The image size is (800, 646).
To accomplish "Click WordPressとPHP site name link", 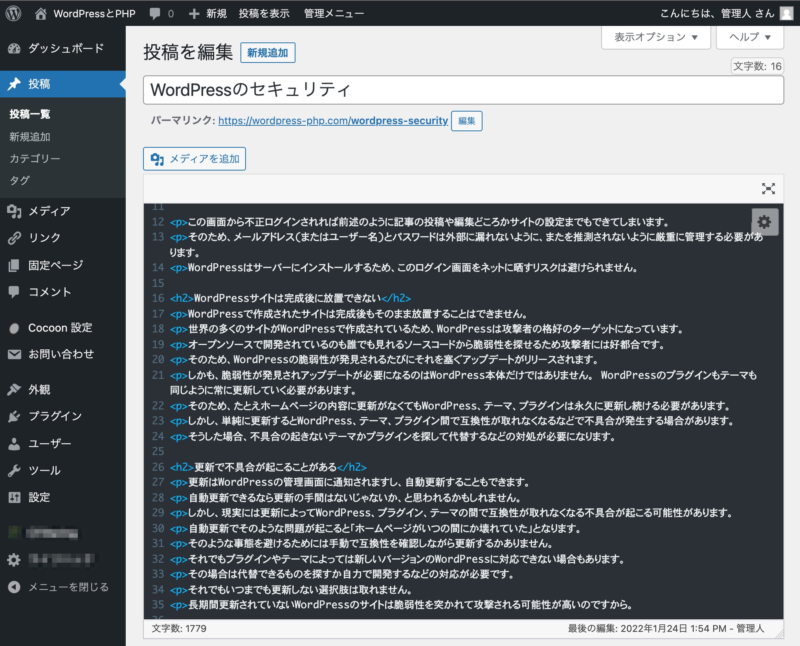I will [x=94, y=14].
